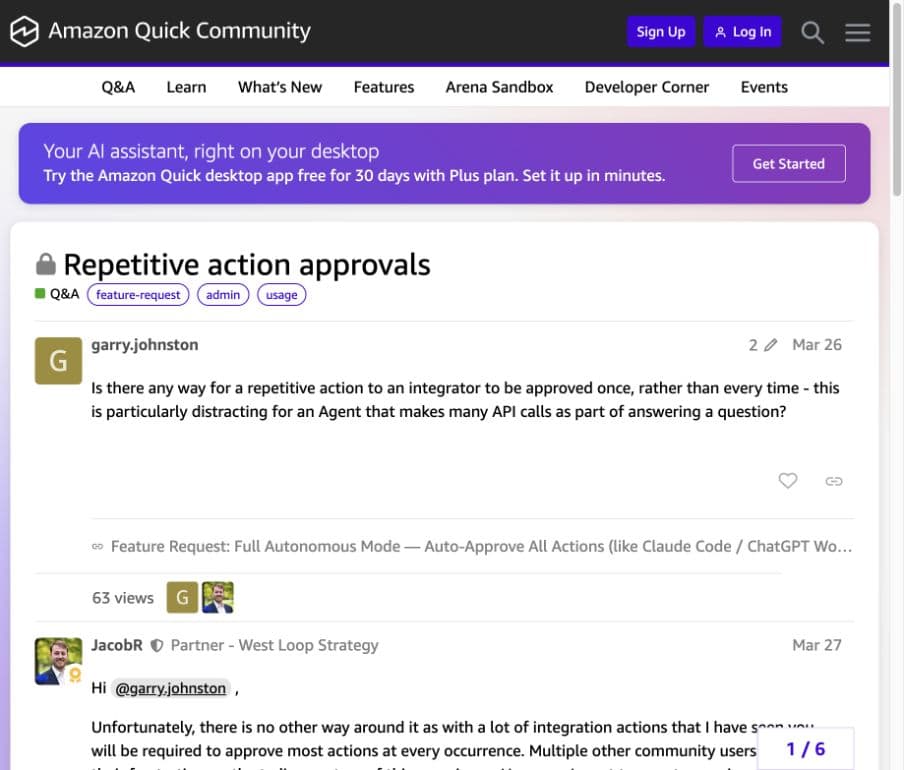Select the usage tag
This screenshot has width=904, height=770.
pos(281,295)
